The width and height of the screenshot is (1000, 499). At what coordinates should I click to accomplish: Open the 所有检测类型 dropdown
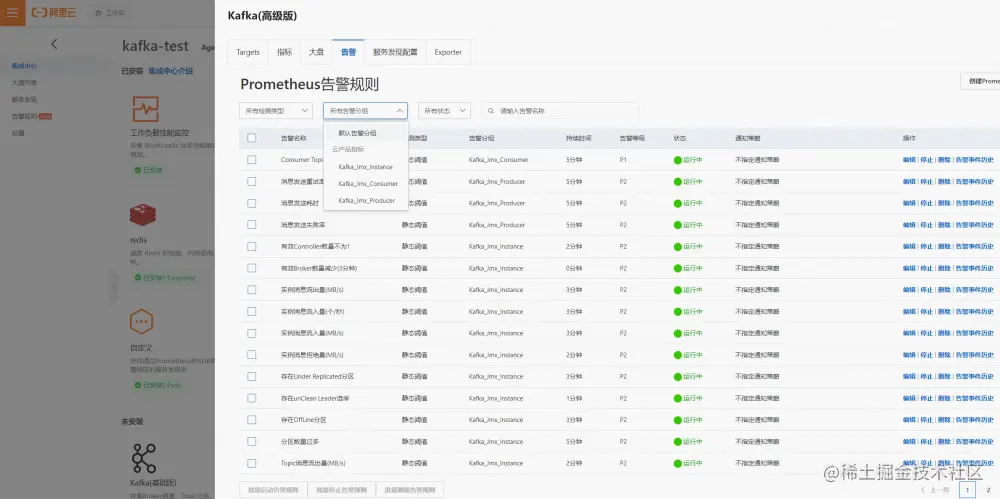(x=276, y=111)
